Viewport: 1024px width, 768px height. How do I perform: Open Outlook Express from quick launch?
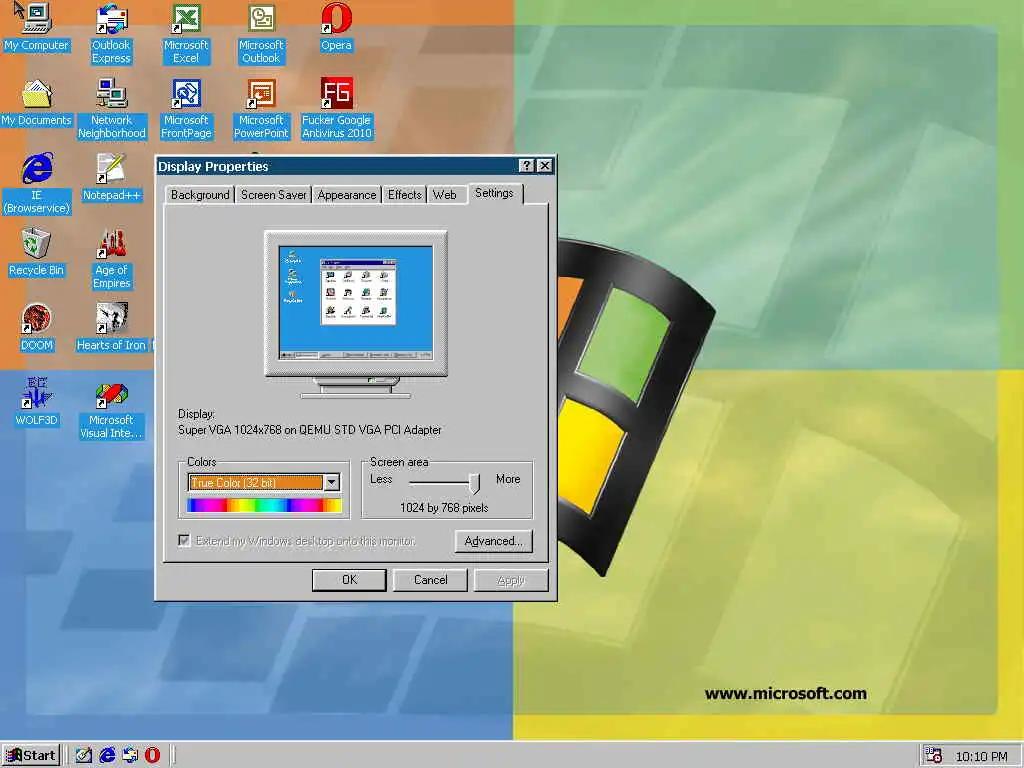click(x=130, y=756)
